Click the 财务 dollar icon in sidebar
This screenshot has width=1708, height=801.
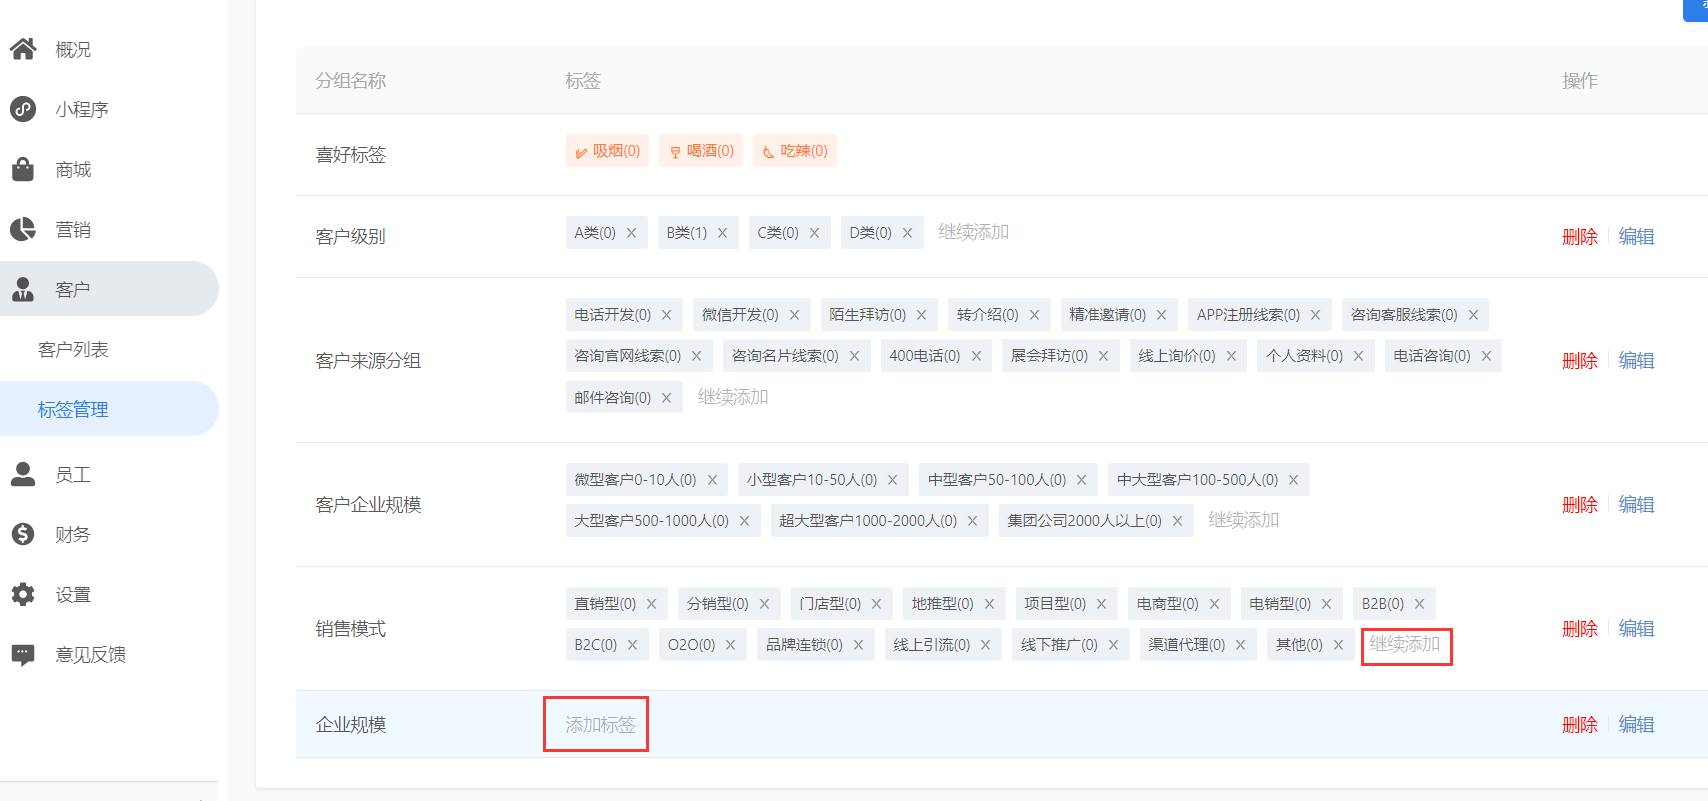coord(23,534)
